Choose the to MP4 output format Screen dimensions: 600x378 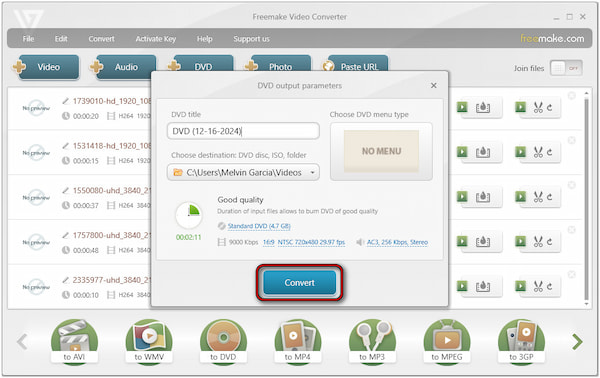pos(298,341)
